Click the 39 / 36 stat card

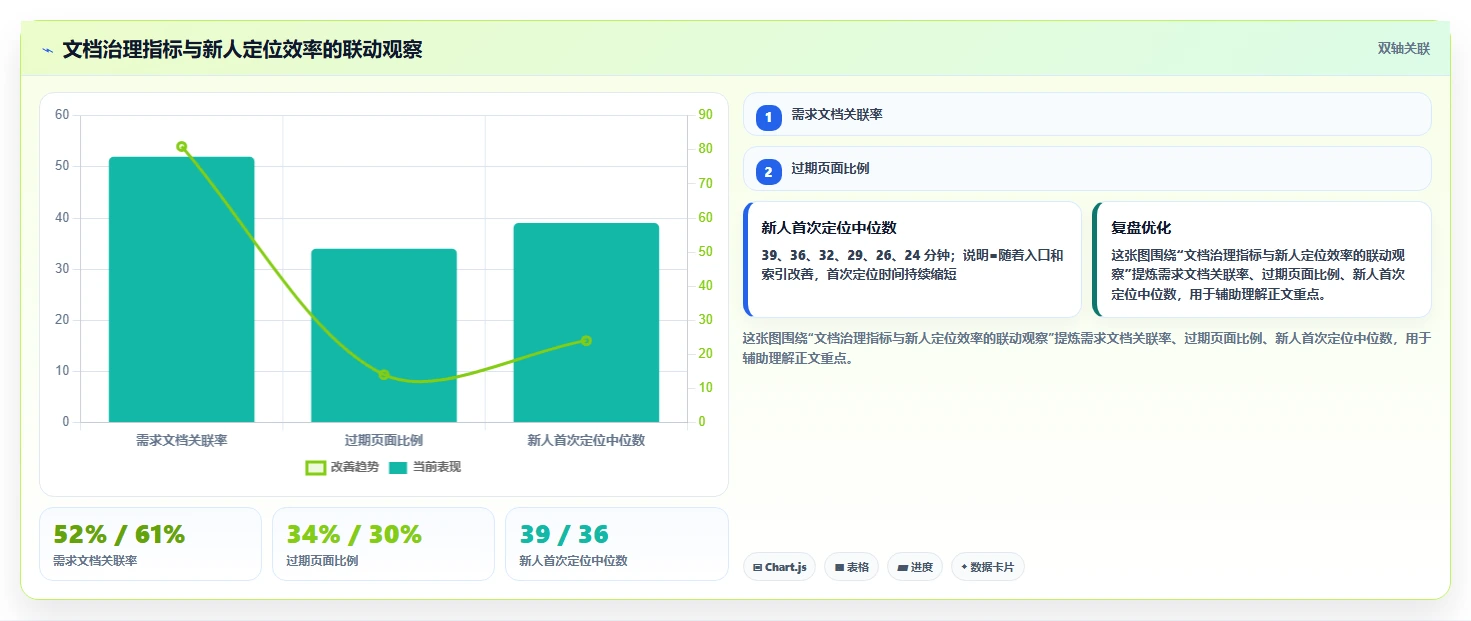pos(617,544)
